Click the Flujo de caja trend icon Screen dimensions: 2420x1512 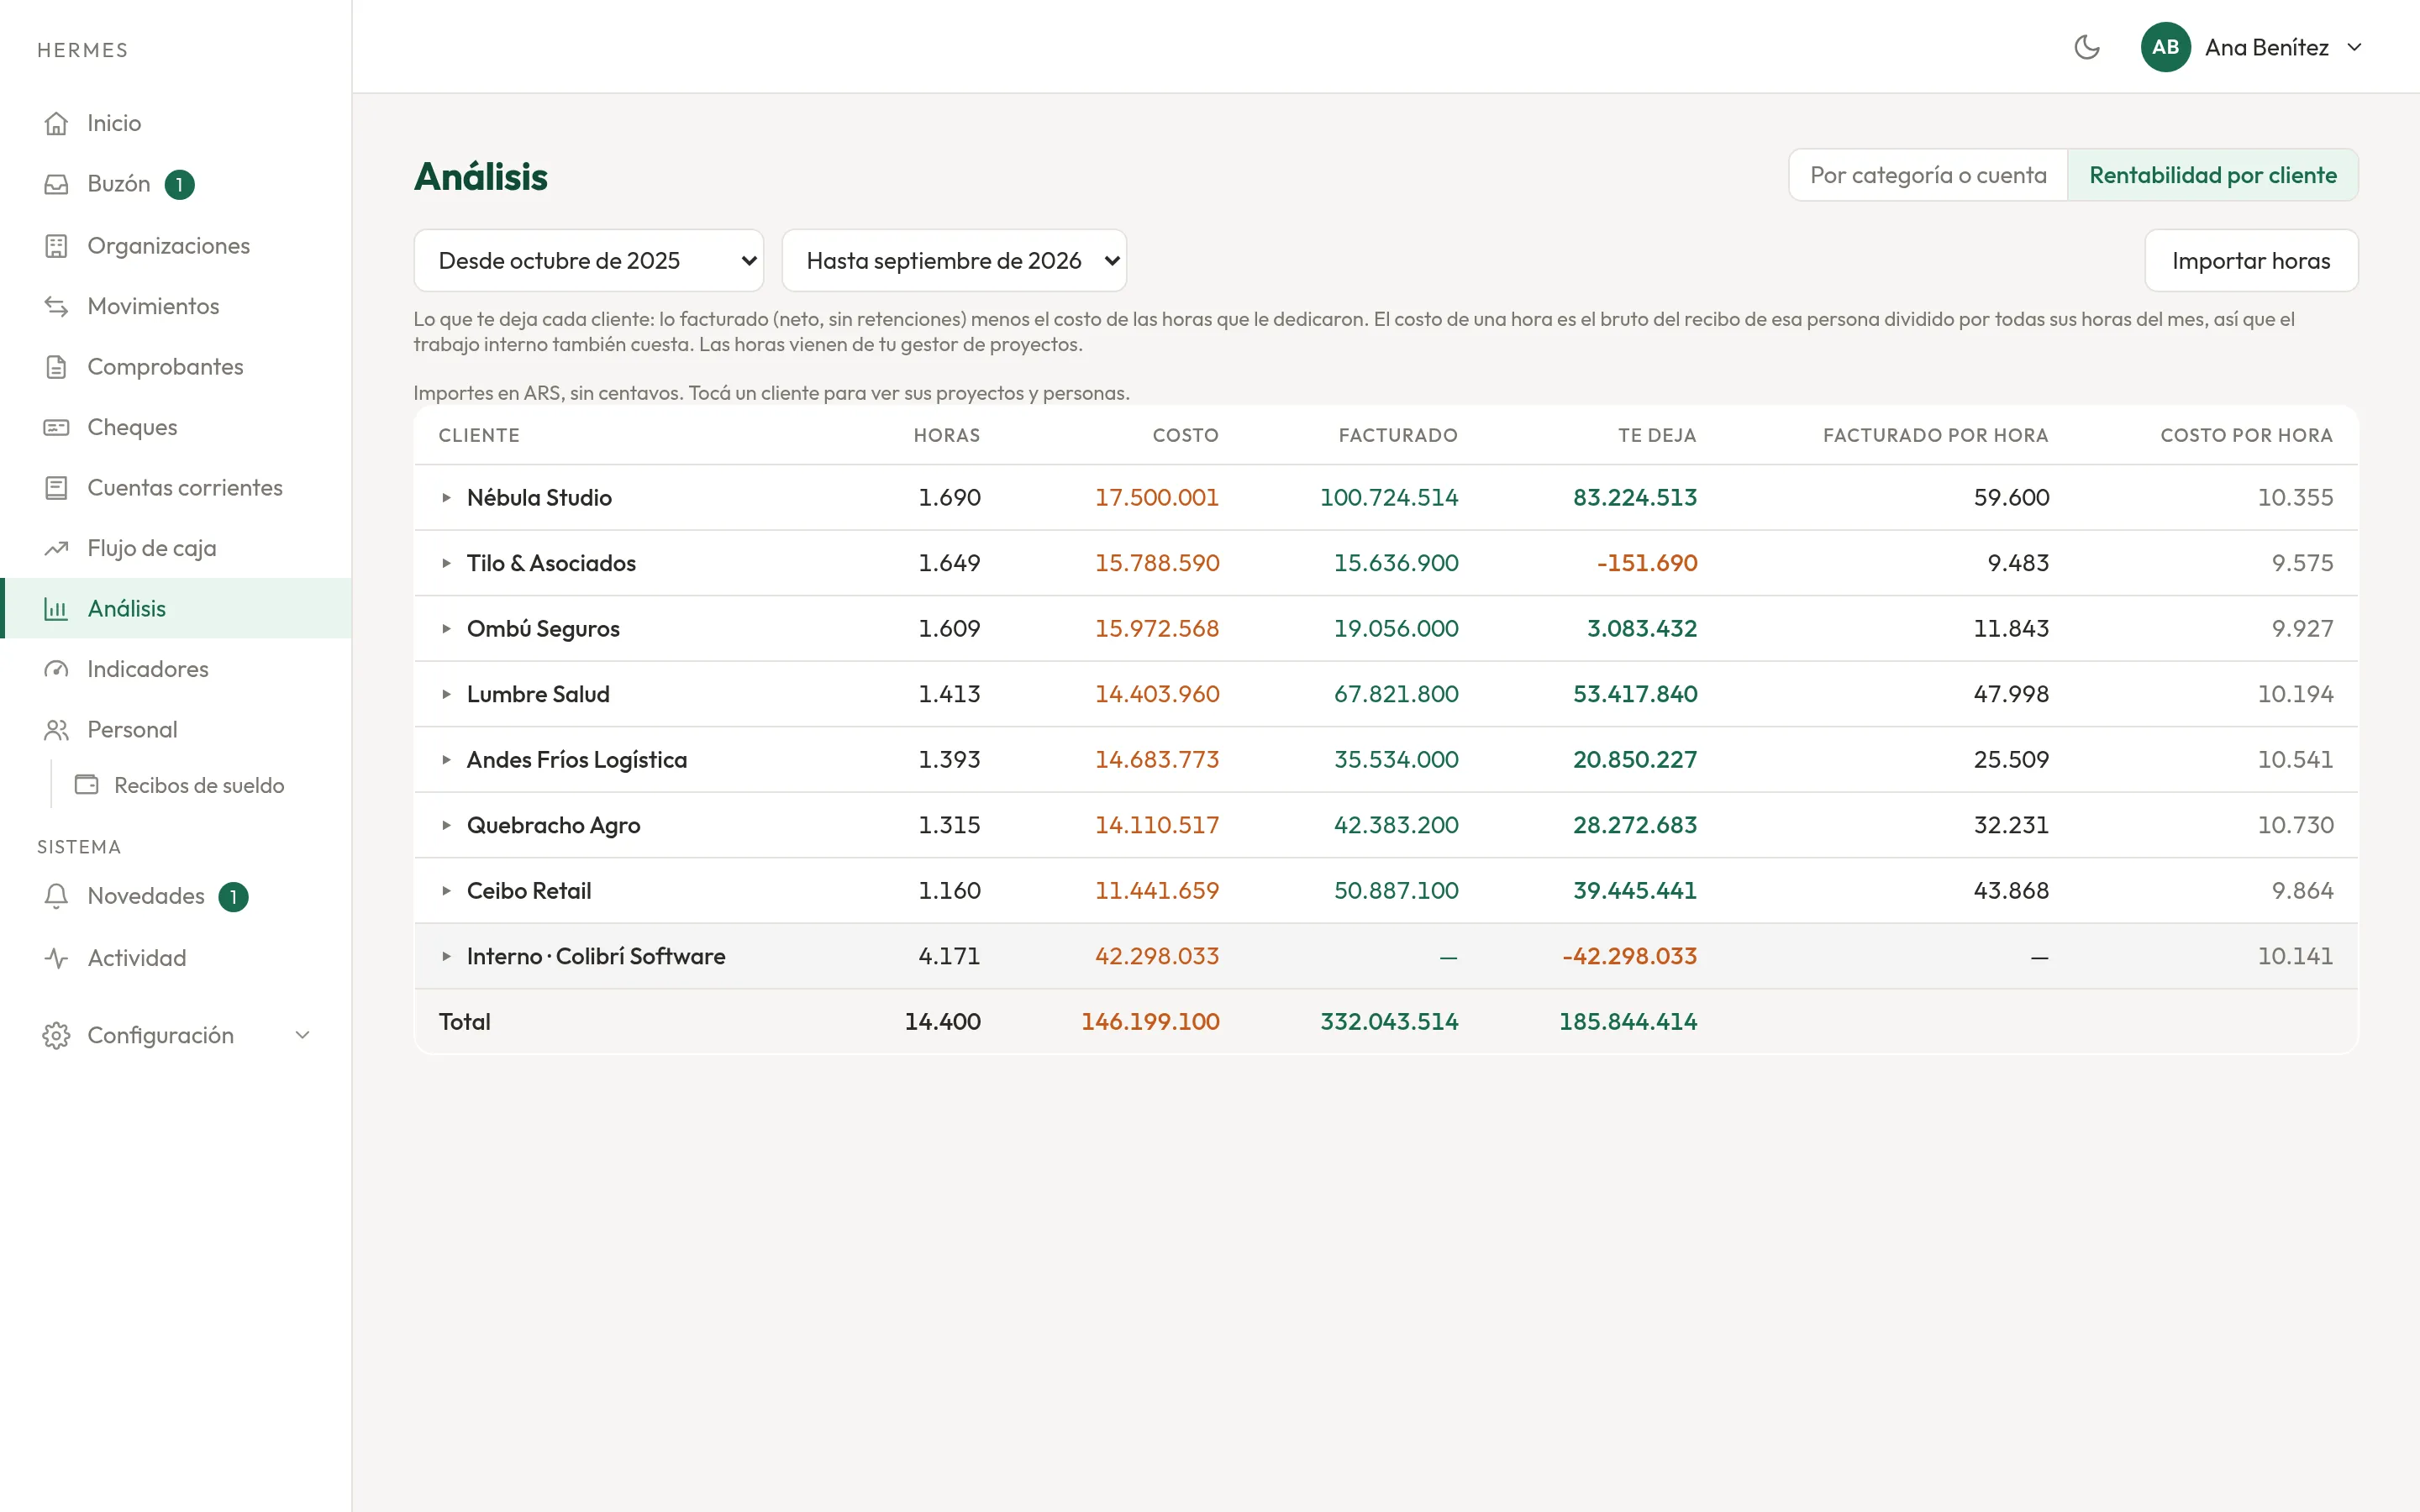point(56,548)
